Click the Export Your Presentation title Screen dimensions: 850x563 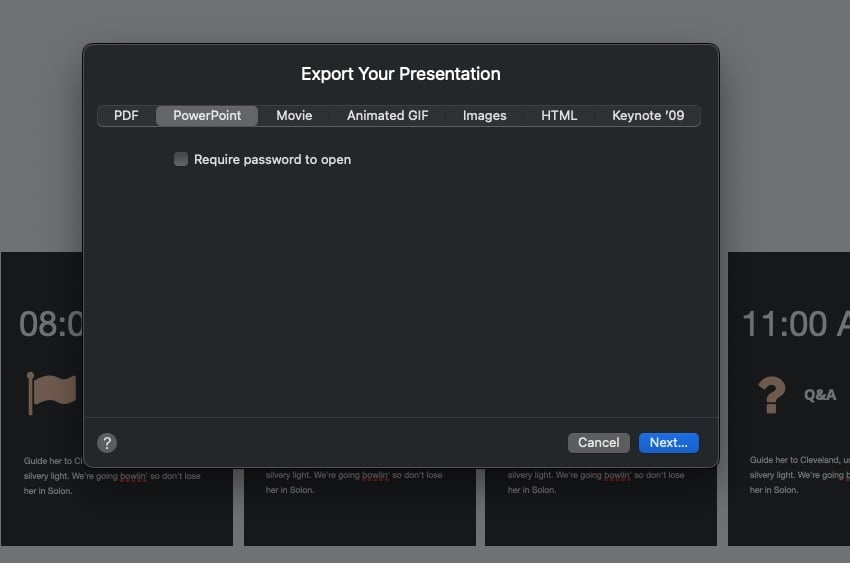pos(400,74)
